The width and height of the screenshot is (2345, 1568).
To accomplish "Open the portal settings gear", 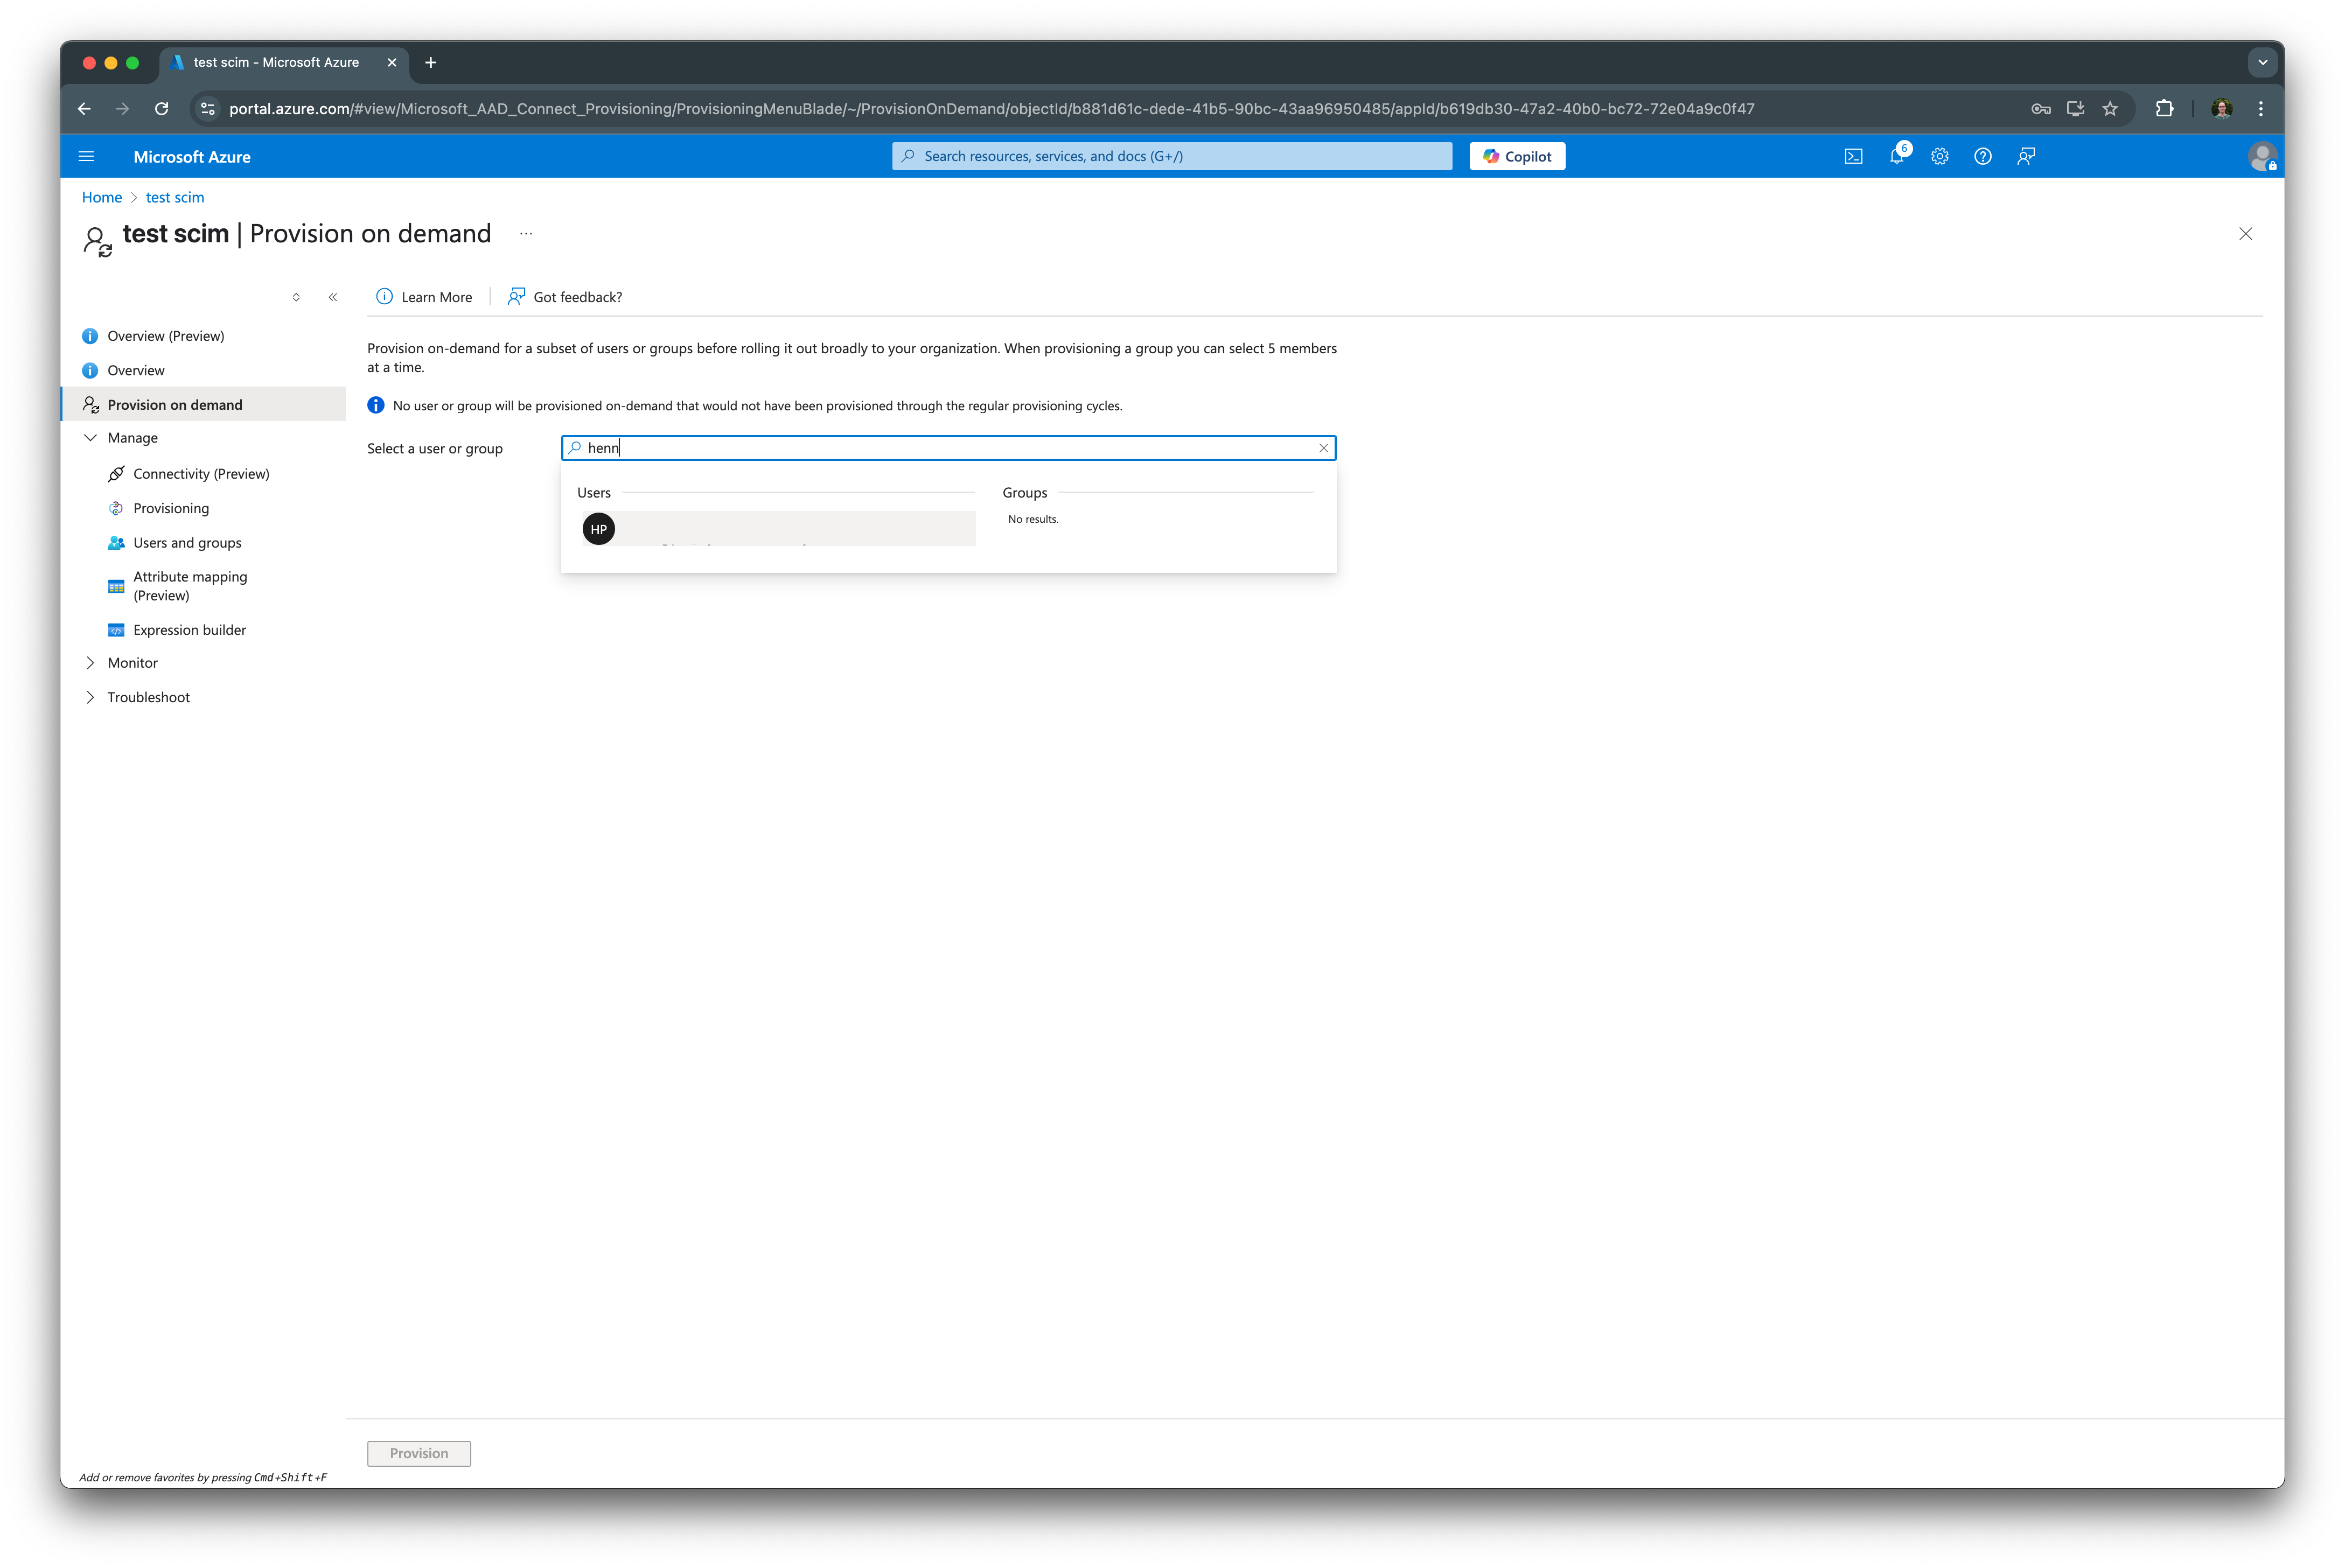I will coord(1940,156).
